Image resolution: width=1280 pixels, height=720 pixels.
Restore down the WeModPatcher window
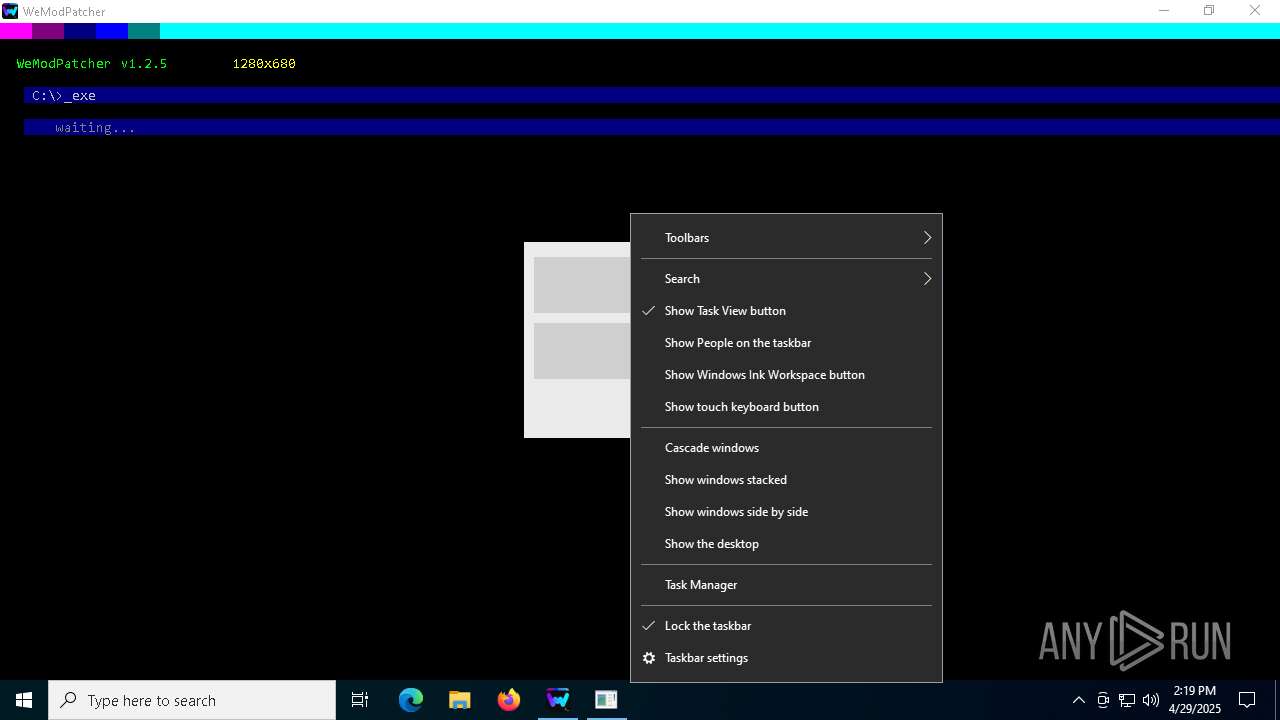pyautogui.click(x=1209, y=11)
